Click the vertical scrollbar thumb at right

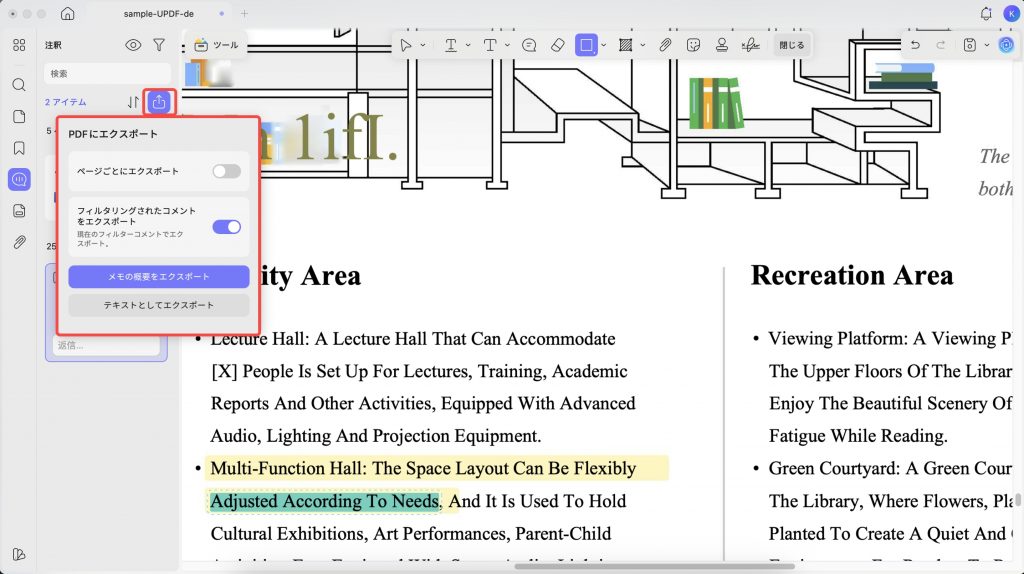point(1017,500)
